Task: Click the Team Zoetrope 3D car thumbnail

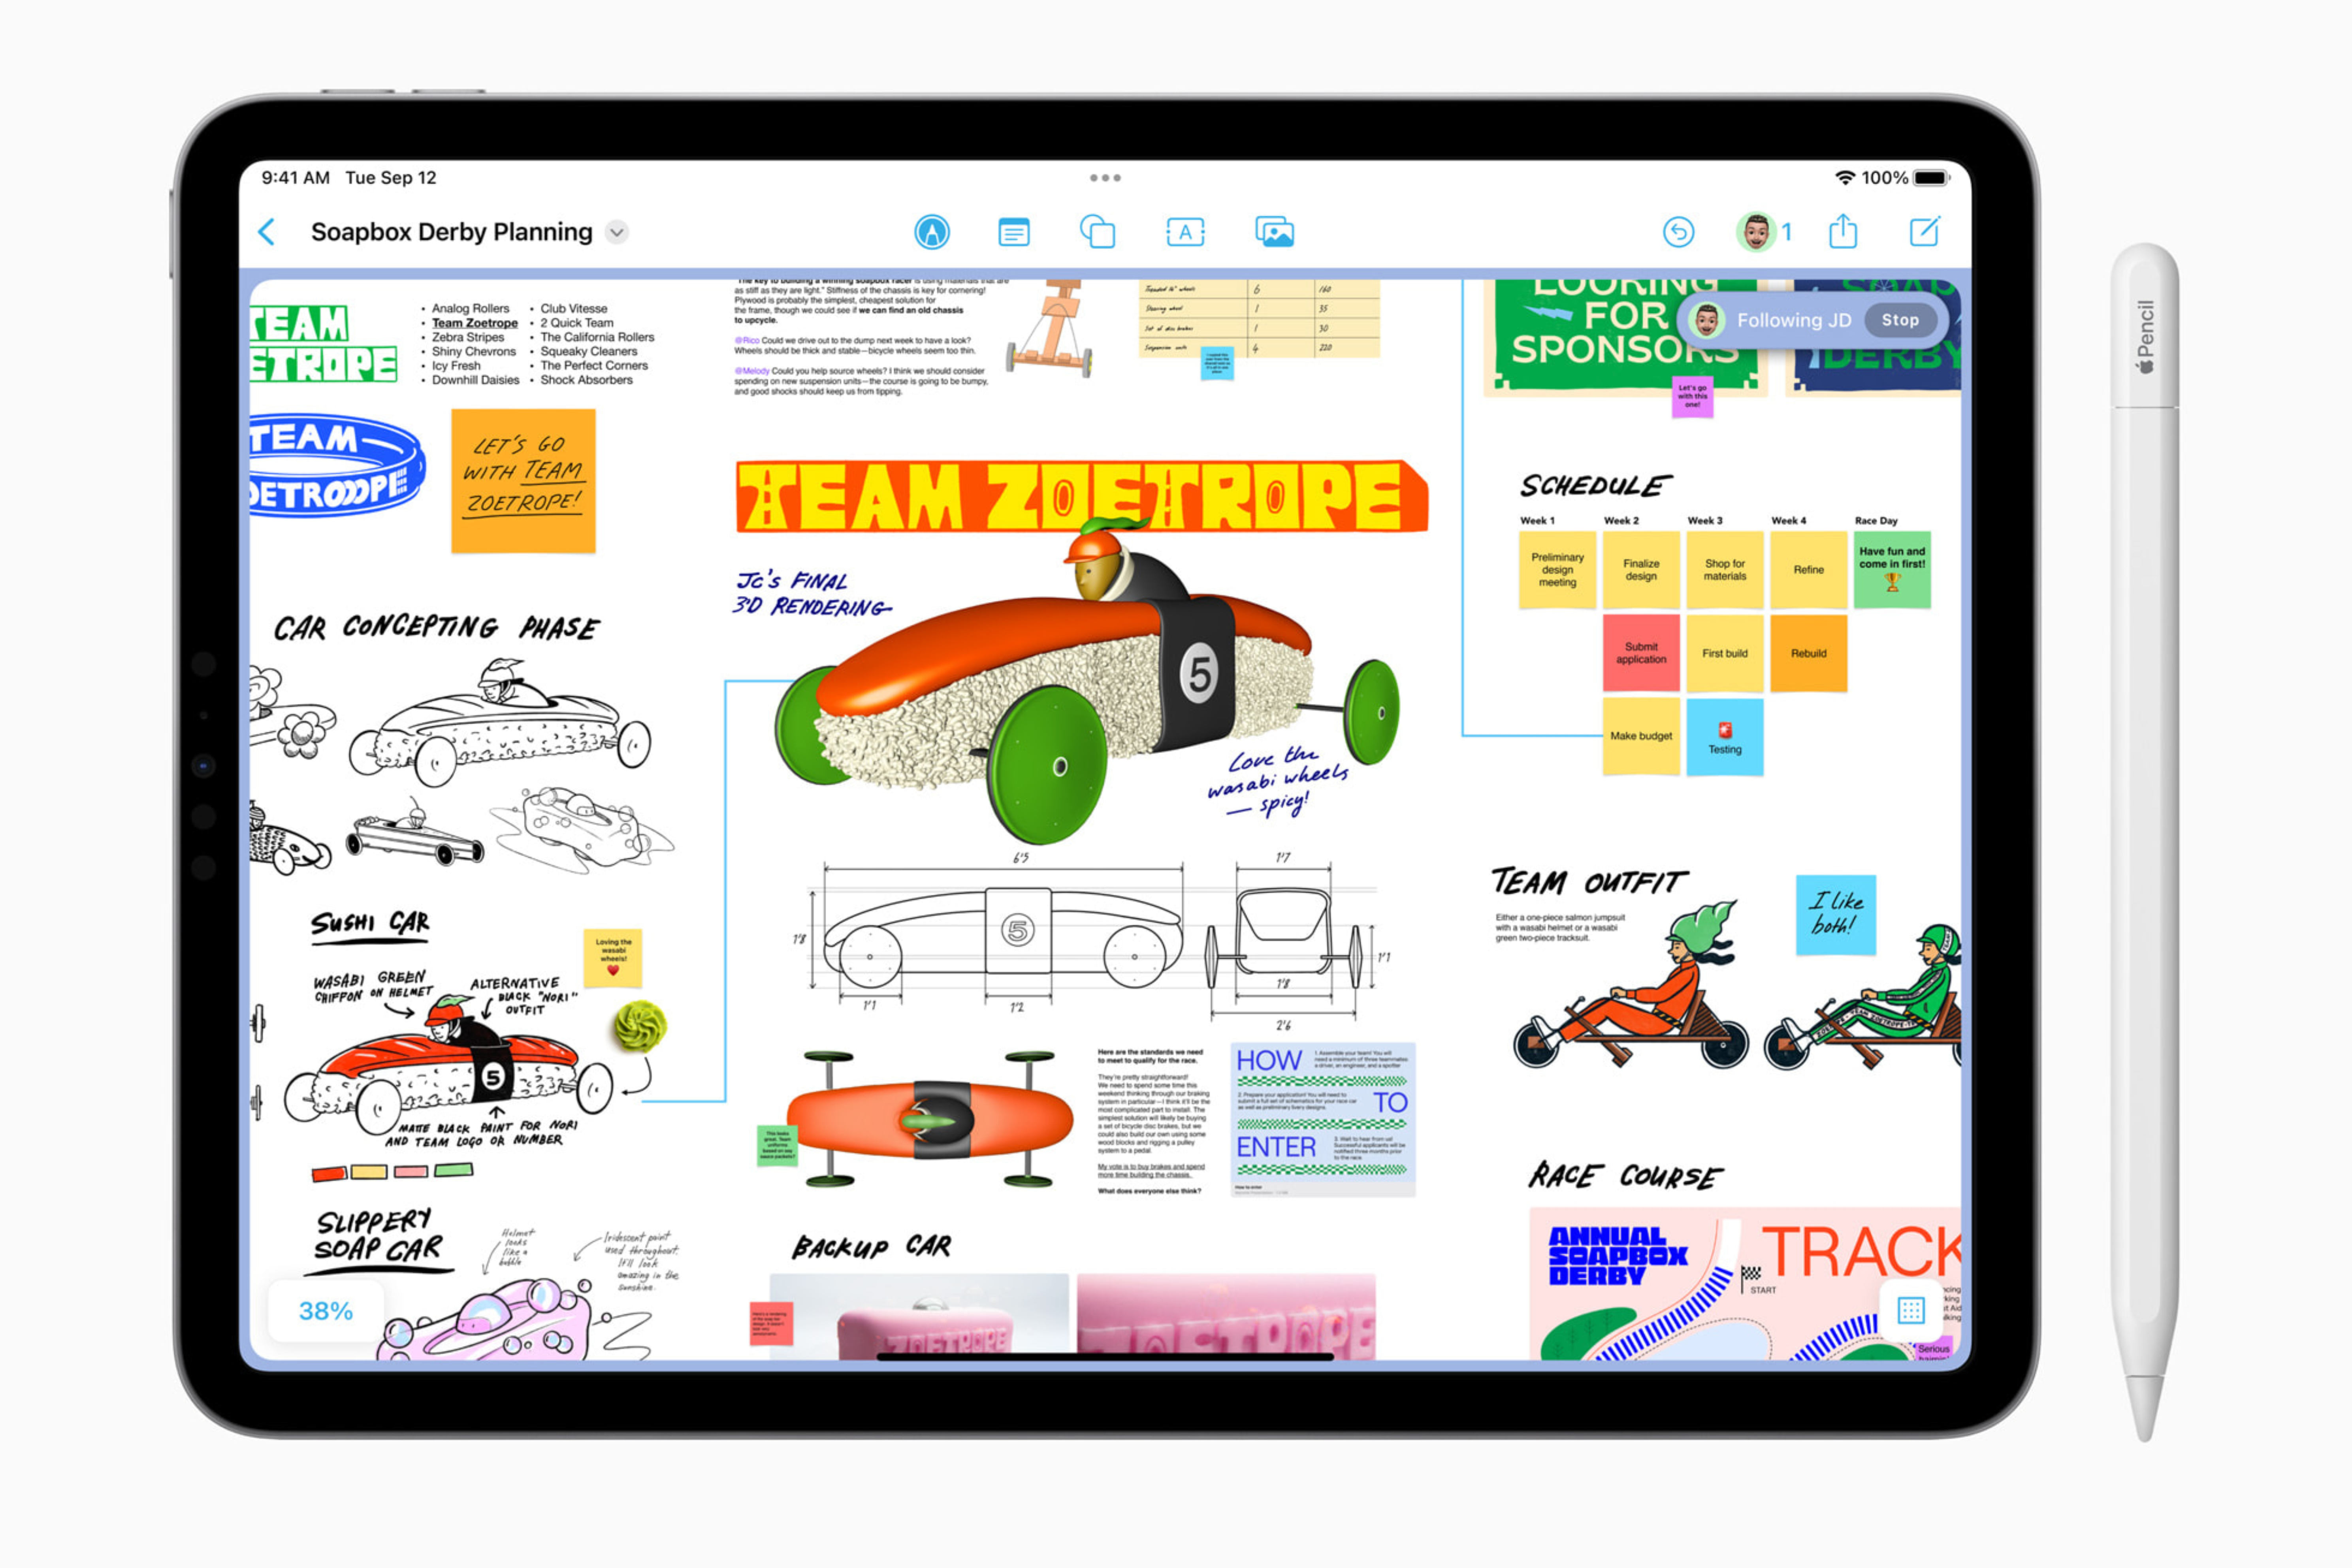Action: pos(1050,683)
